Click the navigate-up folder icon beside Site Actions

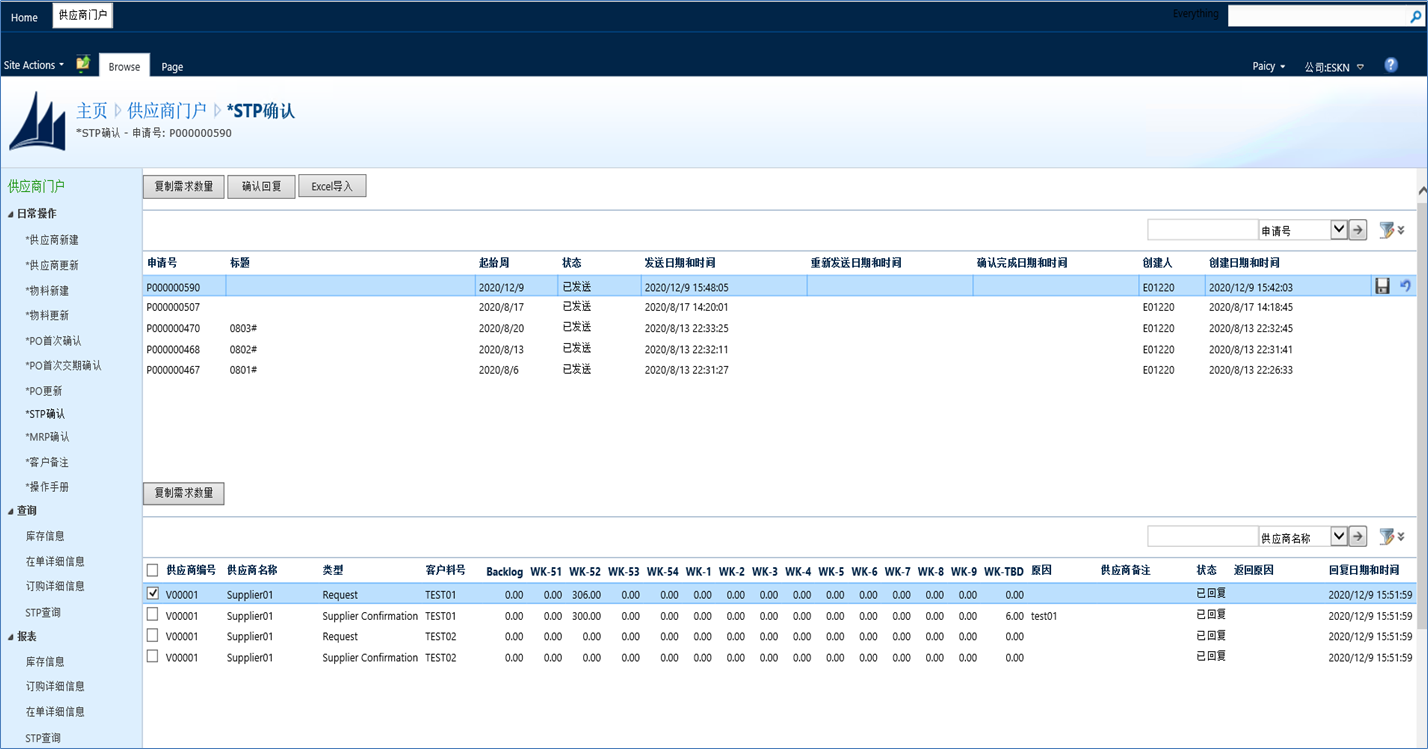(83, 64)
